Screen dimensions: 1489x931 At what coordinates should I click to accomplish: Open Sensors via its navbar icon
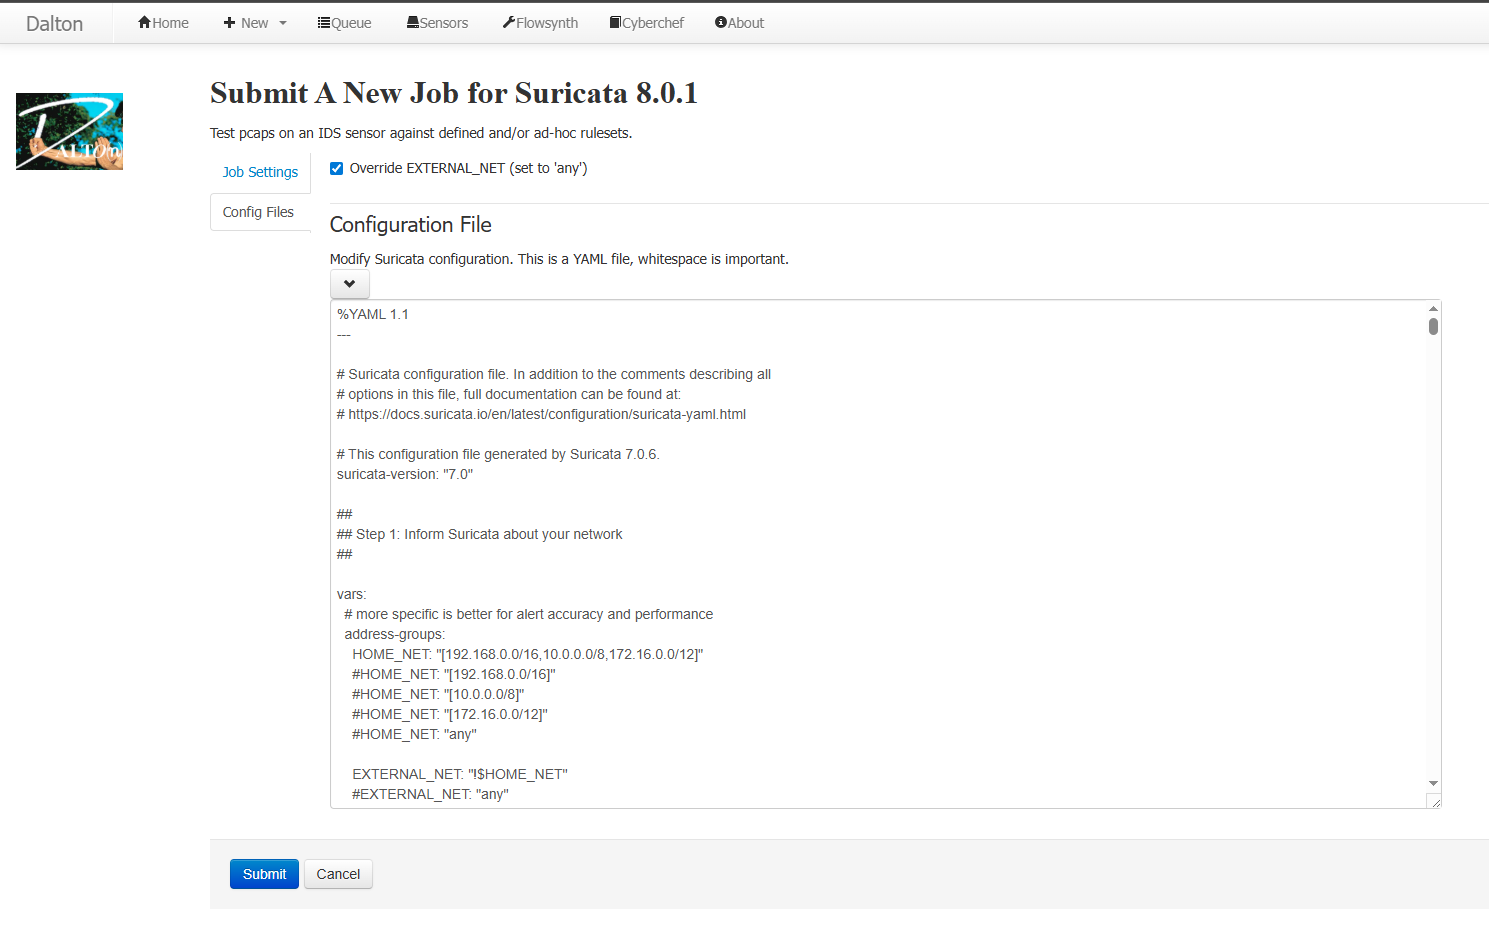tap(413, 22)
